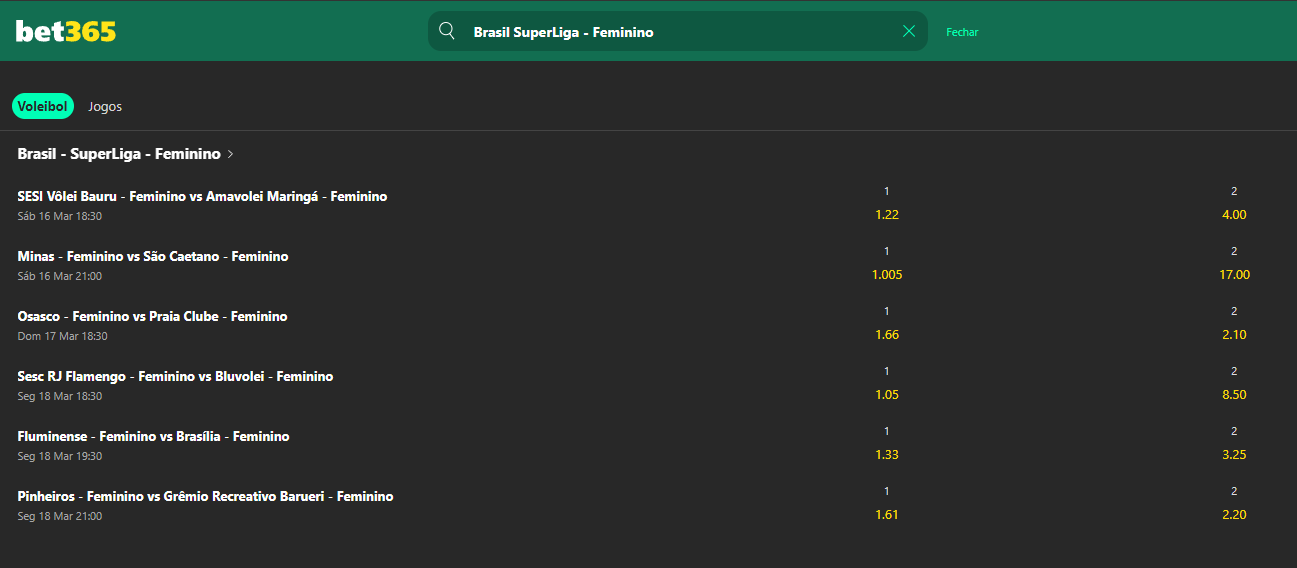Open Pinheiros vs Grêmio Recreativo Barueri match
Viewport: 1297px width, 568px height.
(205, 497)
